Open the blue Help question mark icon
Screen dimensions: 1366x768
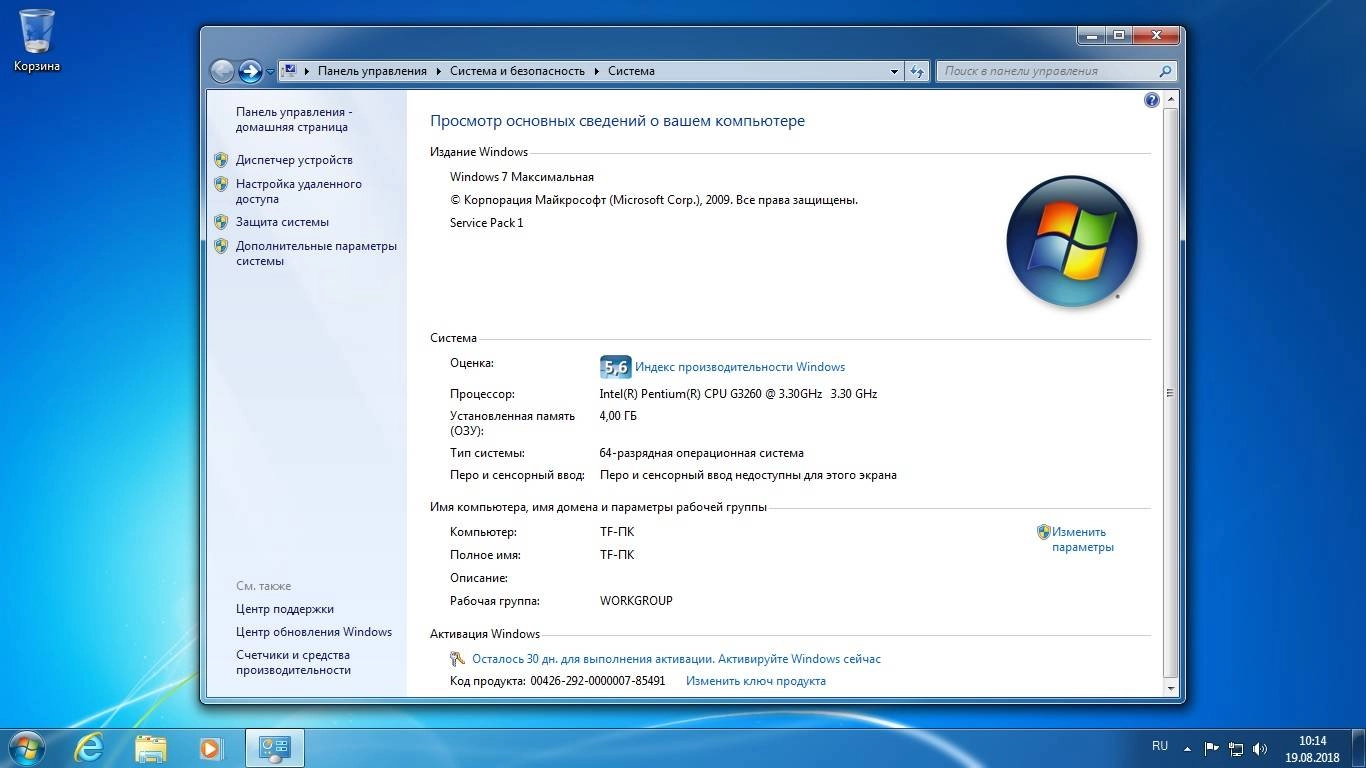tap(1151, 100)
